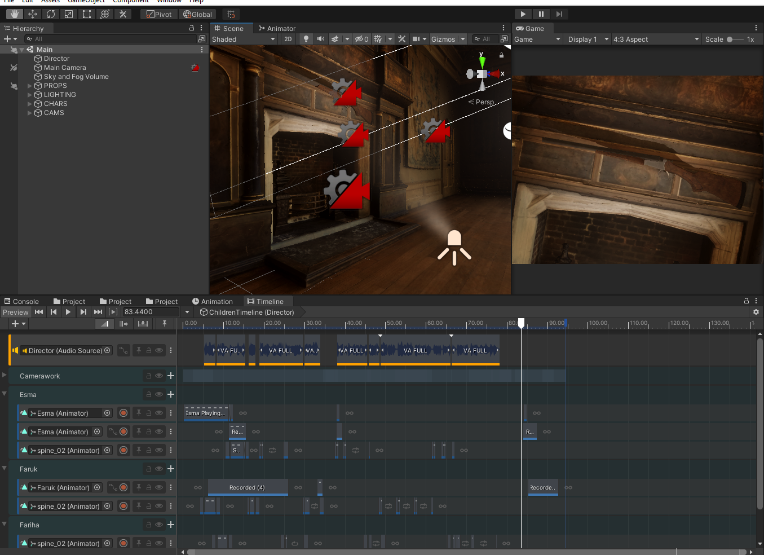Toggle Timeline Preview mode

coord(16,312)
